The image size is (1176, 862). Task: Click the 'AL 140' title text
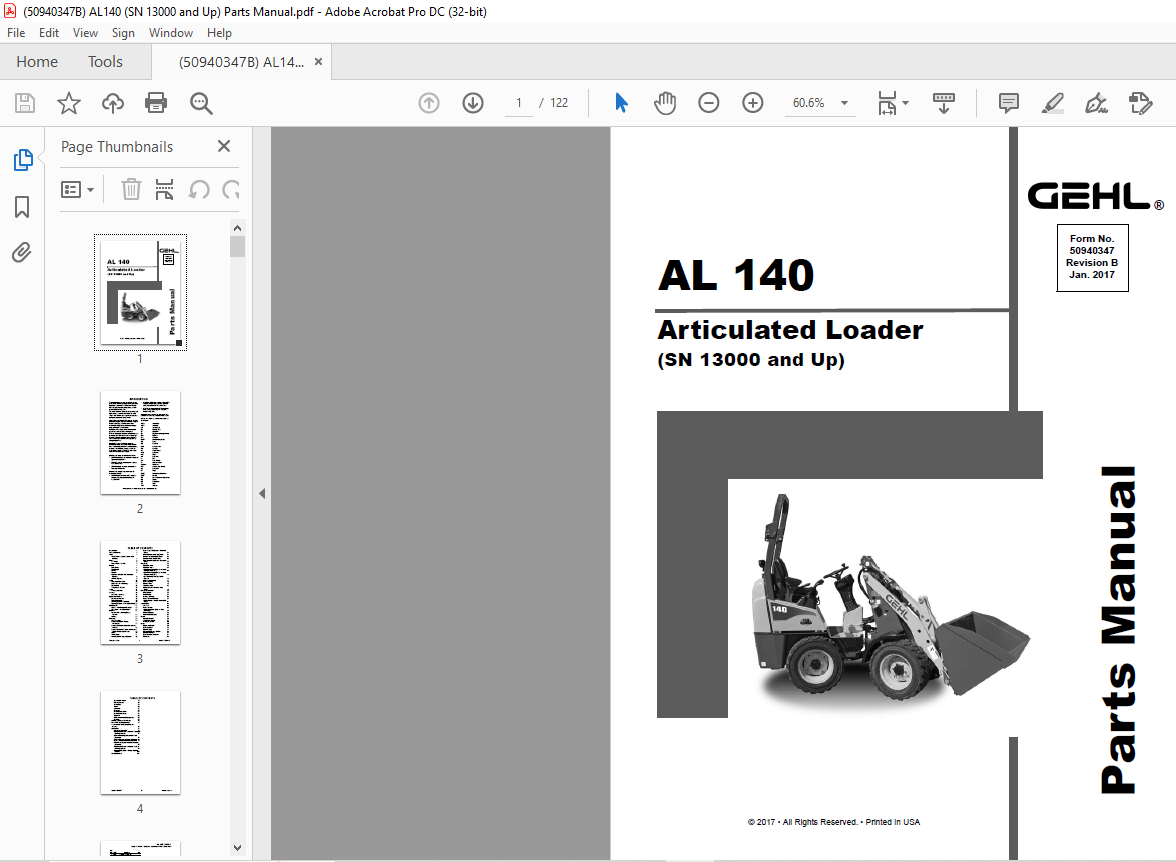[736, 275]
